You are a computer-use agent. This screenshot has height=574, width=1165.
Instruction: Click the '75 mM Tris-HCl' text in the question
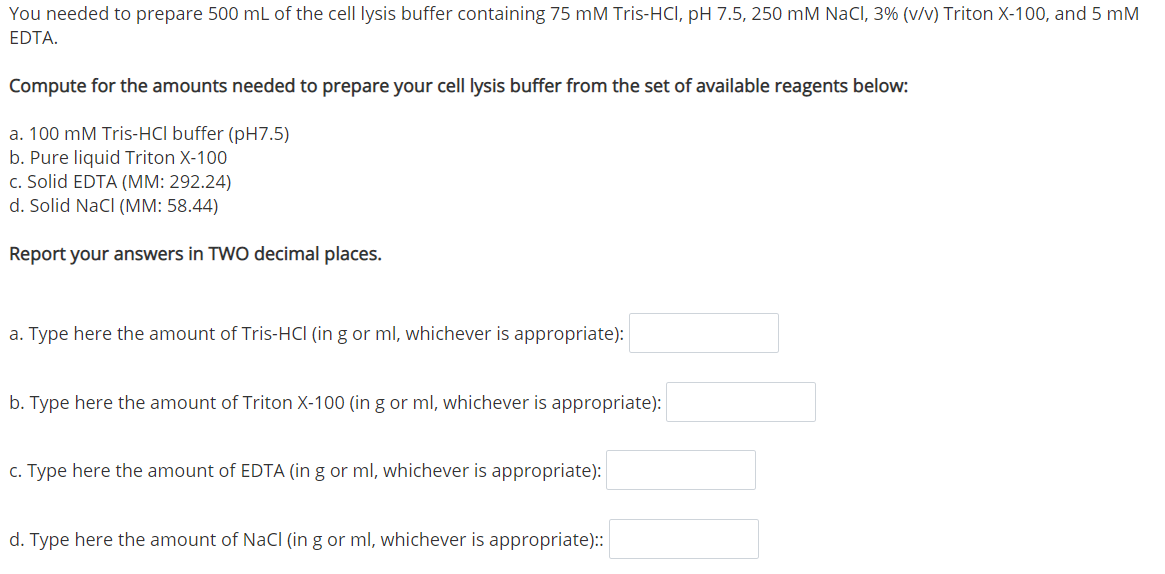coord(614,14)
